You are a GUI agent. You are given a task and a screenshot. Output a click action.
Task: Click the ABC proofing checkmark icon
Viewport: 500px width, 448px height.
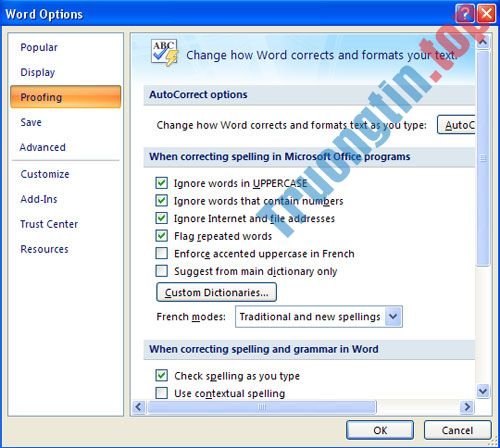164,53
